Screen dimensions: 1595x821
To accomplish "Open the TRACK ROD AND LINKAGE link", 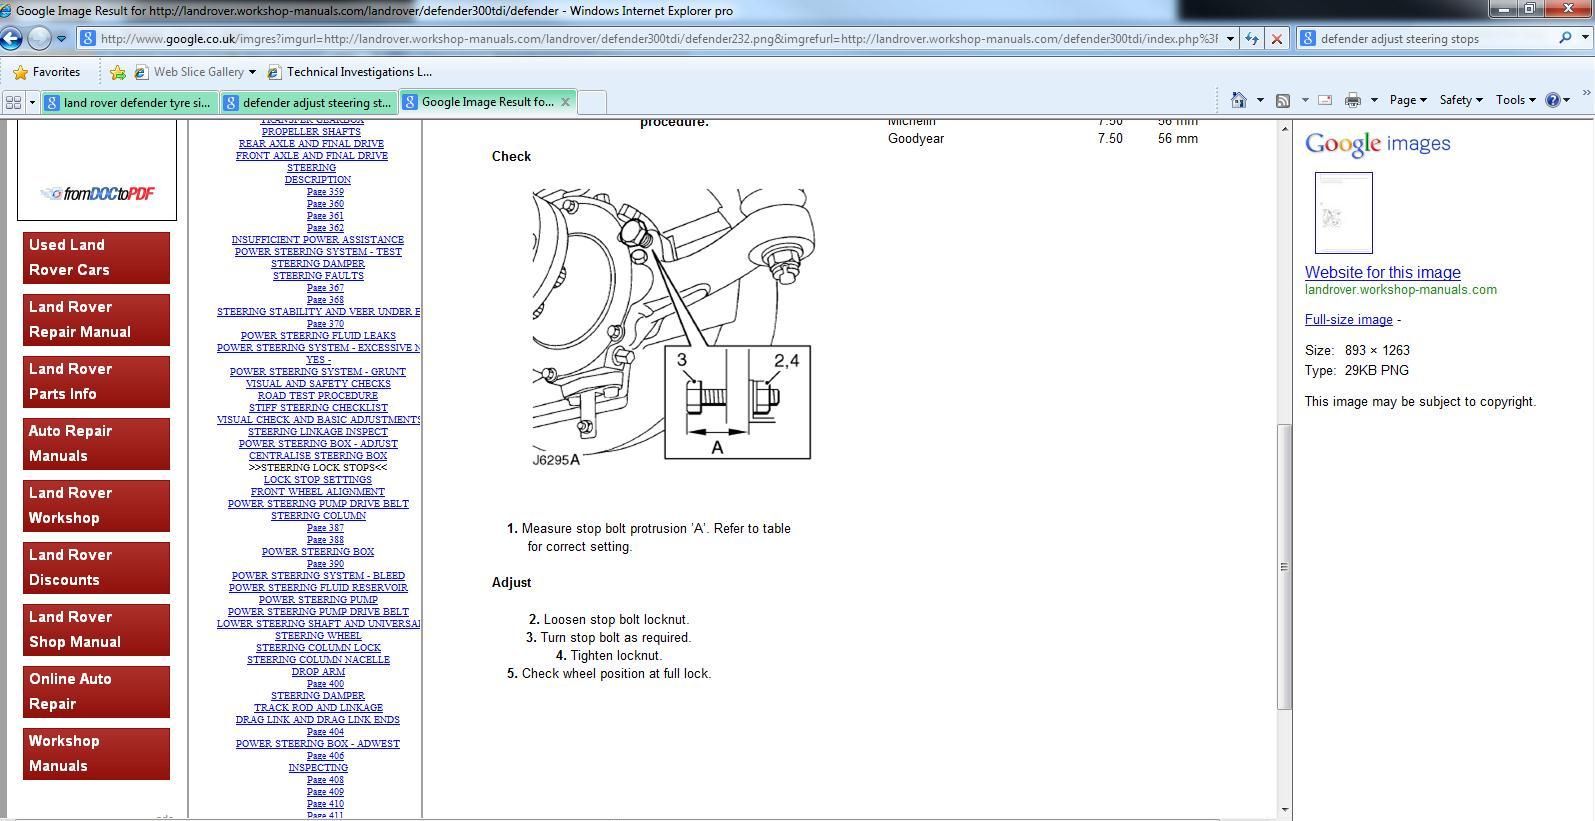I will [318, 708].
